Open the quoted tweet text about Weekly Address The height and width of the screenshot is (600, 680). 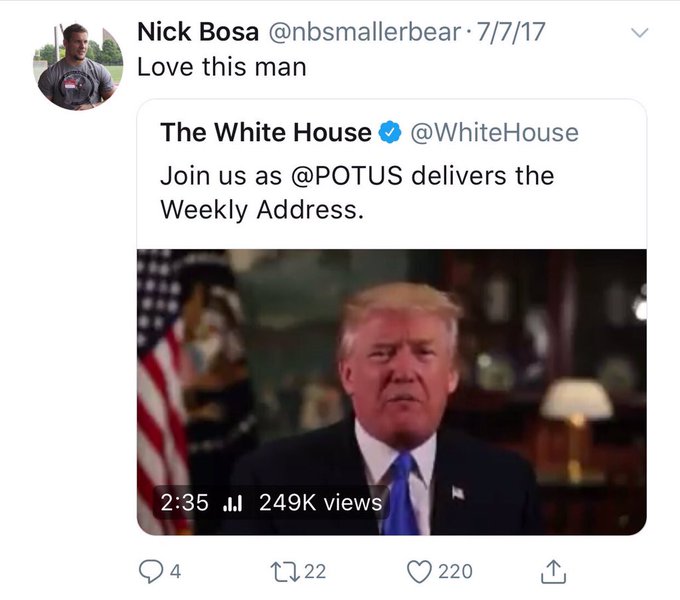(357, 192)
